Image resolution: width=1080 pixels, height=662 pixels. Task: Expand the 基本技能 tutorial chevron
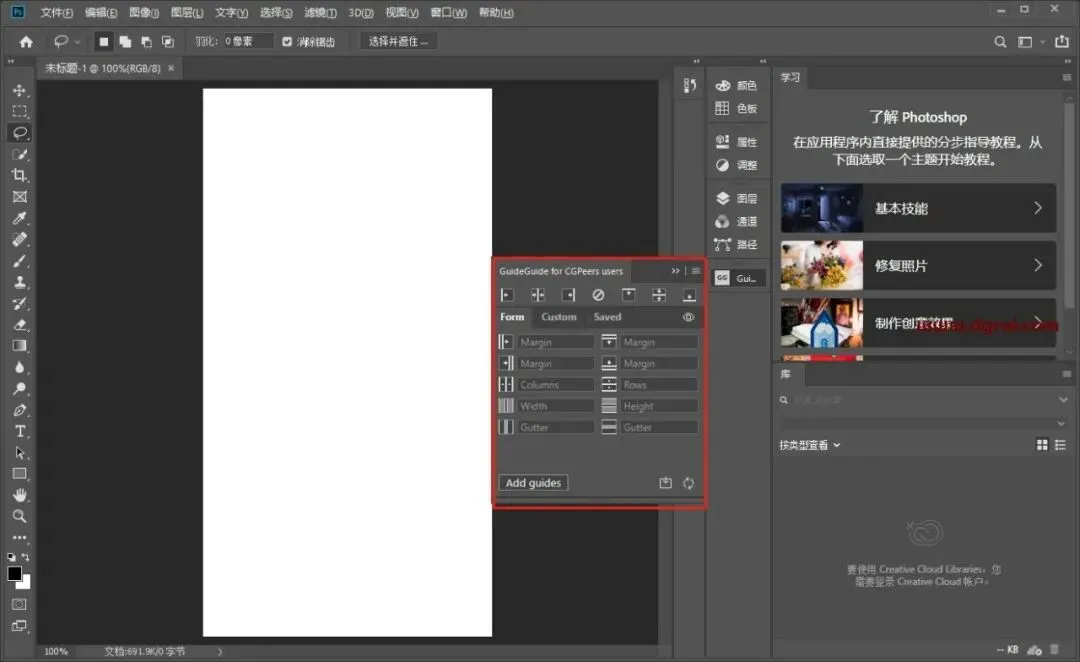point(1037,208)
